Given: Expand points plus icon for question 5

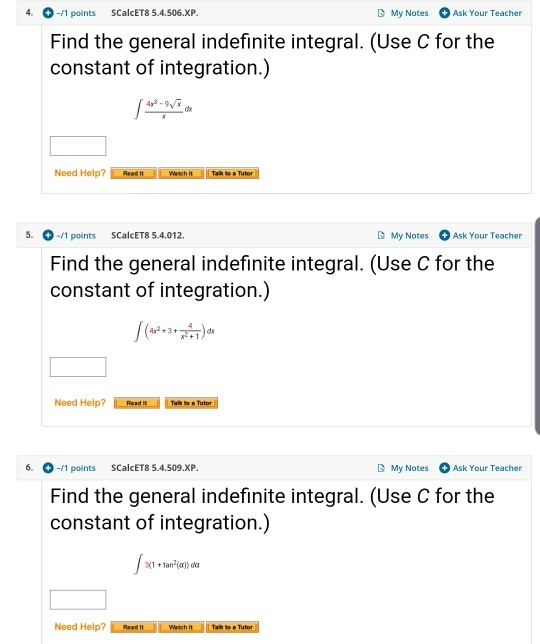Looking at the screenshot, I should point(48,235).
